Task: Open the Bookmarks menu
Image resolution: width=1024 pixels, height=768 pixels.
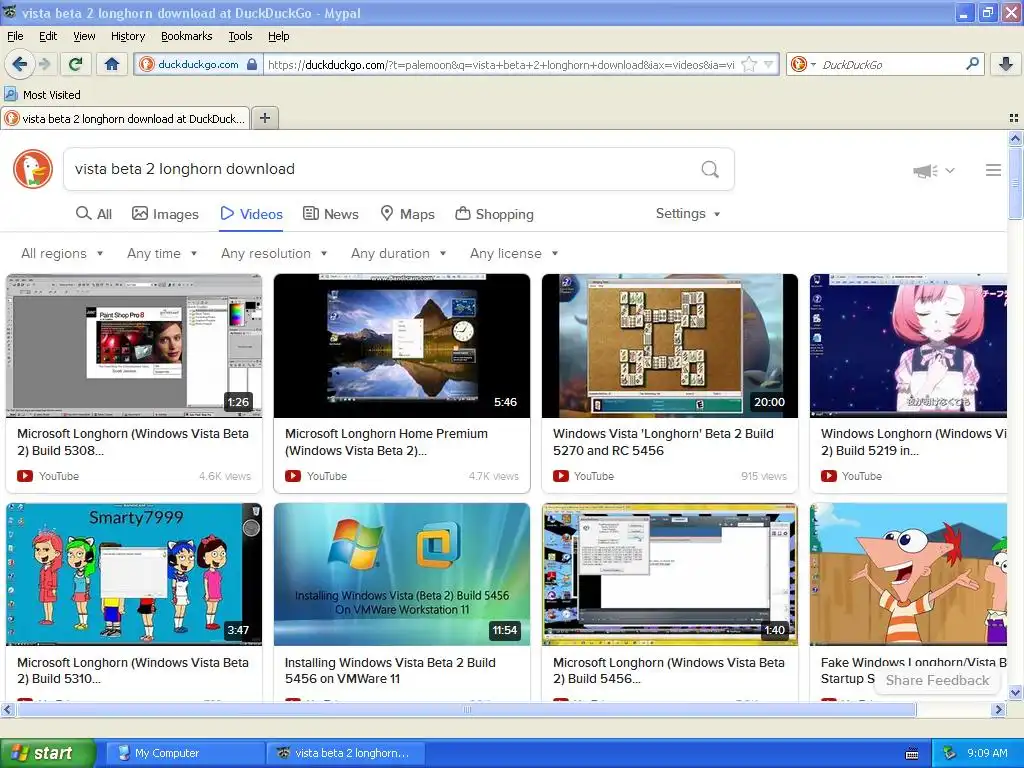Action: click(187, 36)
